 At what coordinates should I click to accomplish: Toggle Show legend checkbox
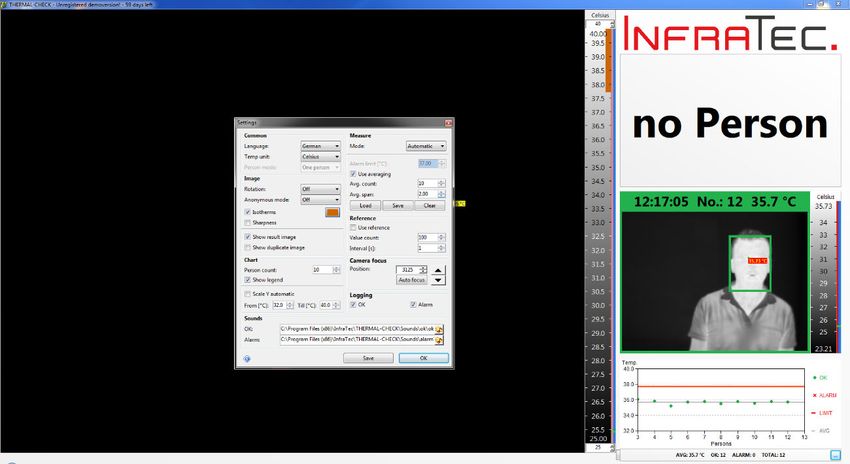(x=248, y=280)
